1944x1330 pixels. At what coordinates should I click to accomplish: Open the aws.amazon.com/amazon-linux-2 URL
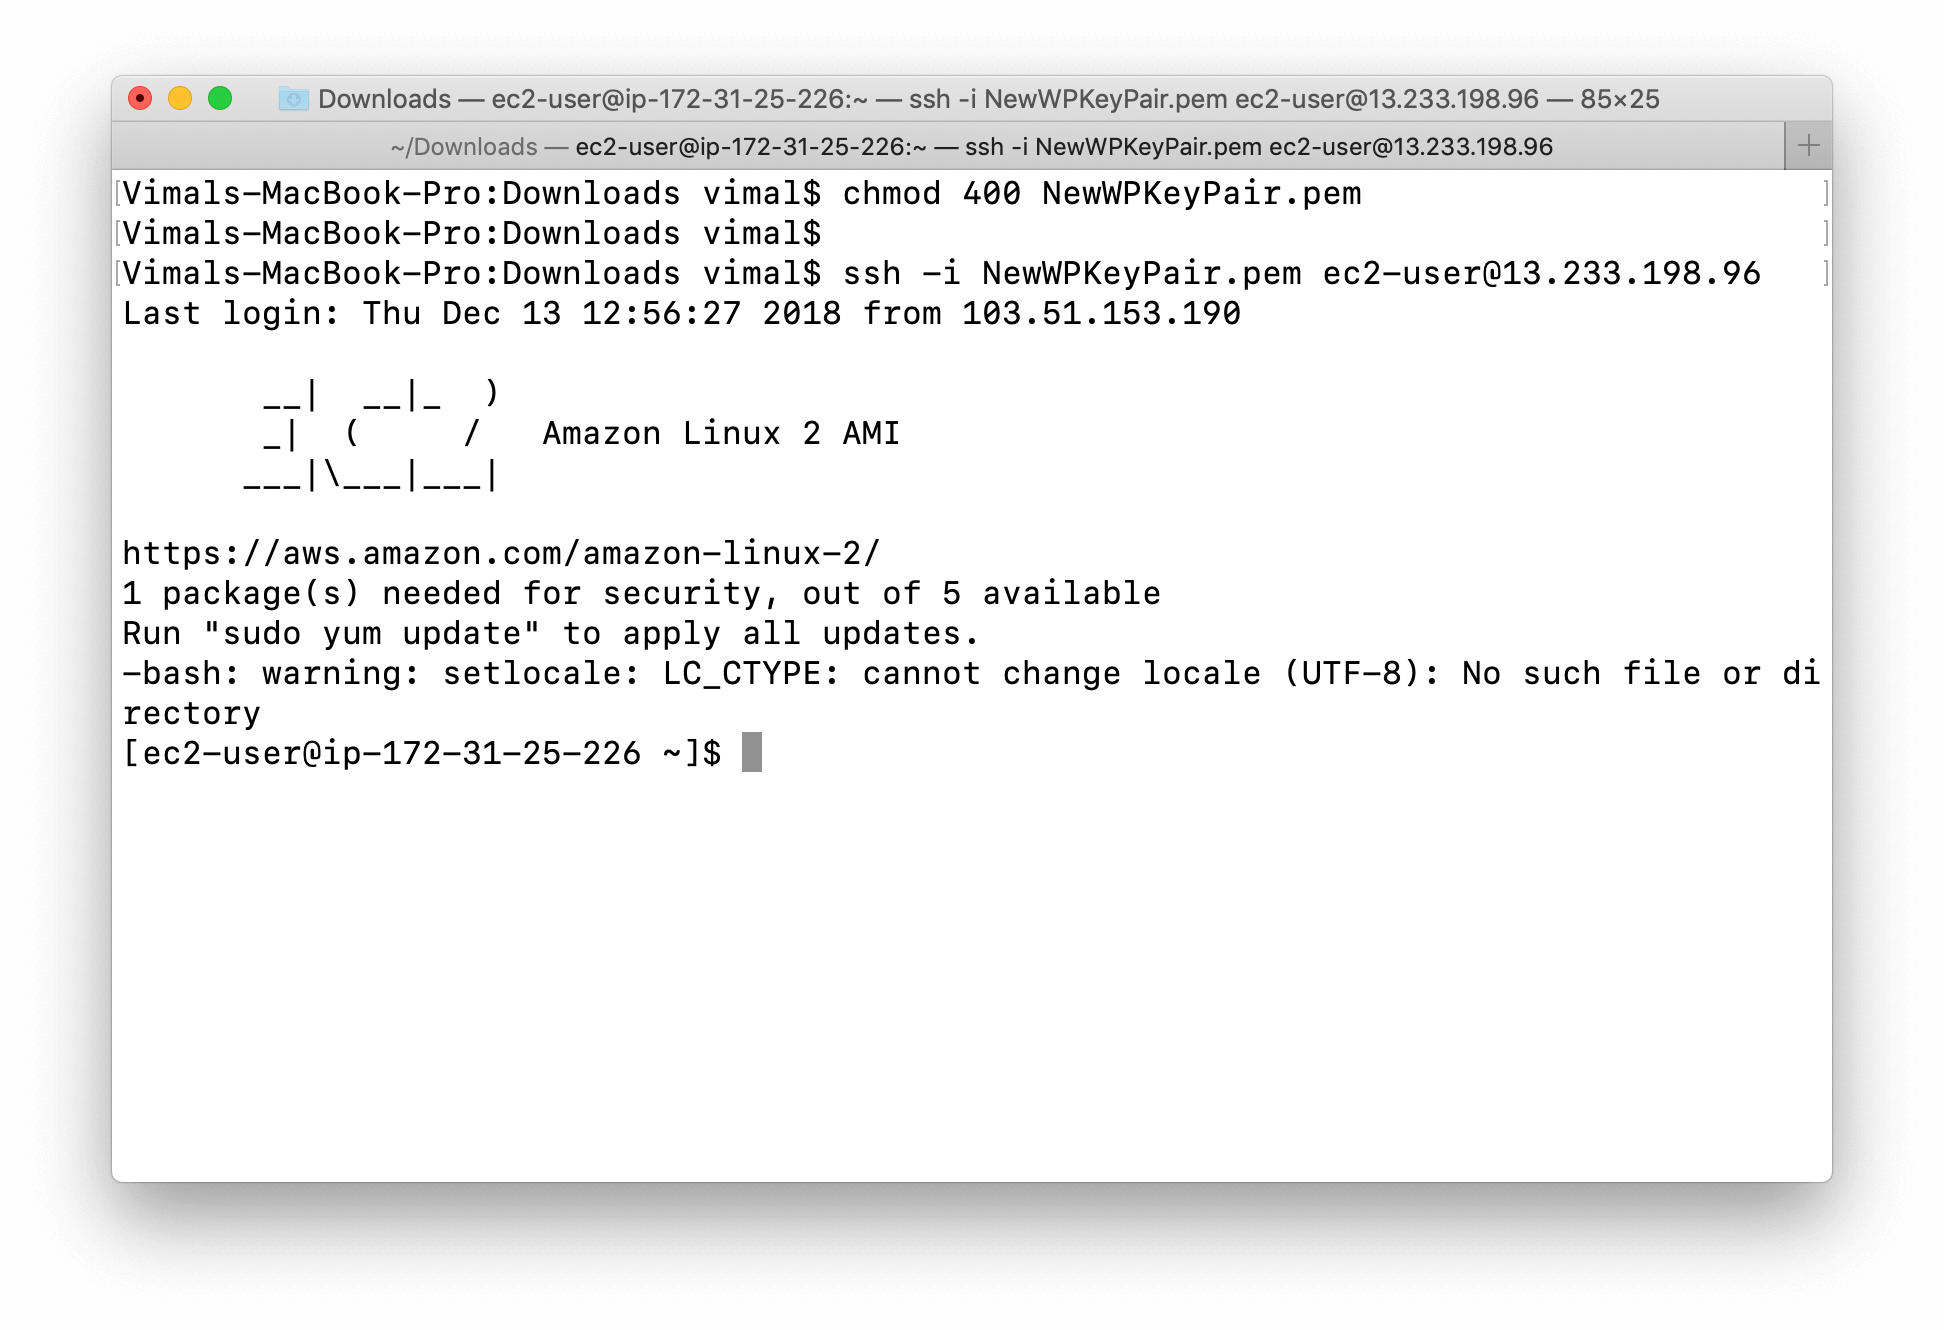tap(501, 553)
